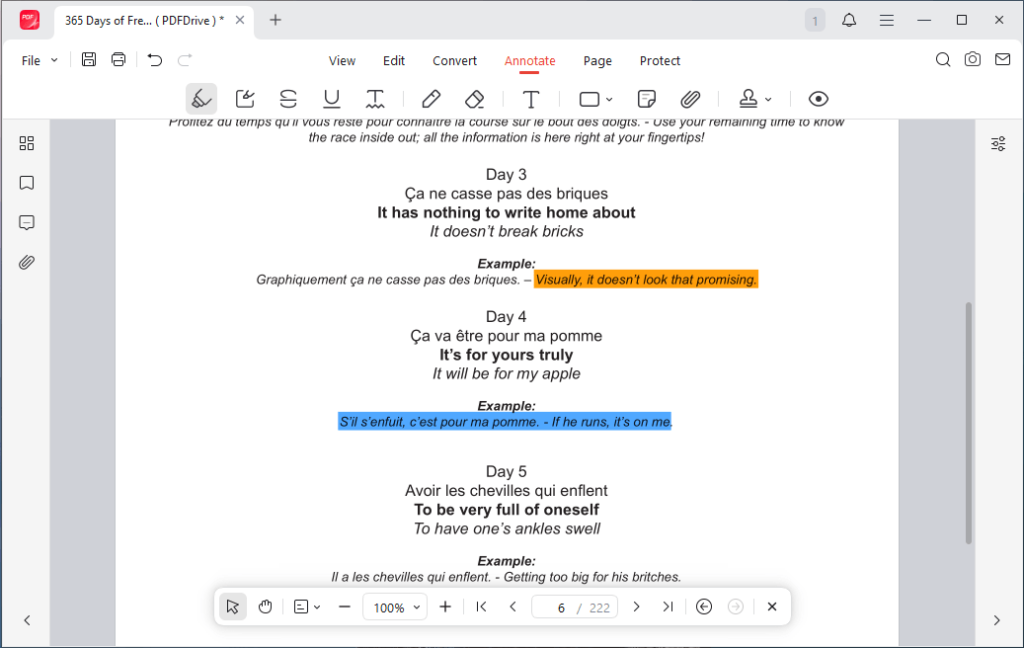Screen dimensions: 1024x648
Task: Go to the Protect tab
Action: click(x=660, y=61)
